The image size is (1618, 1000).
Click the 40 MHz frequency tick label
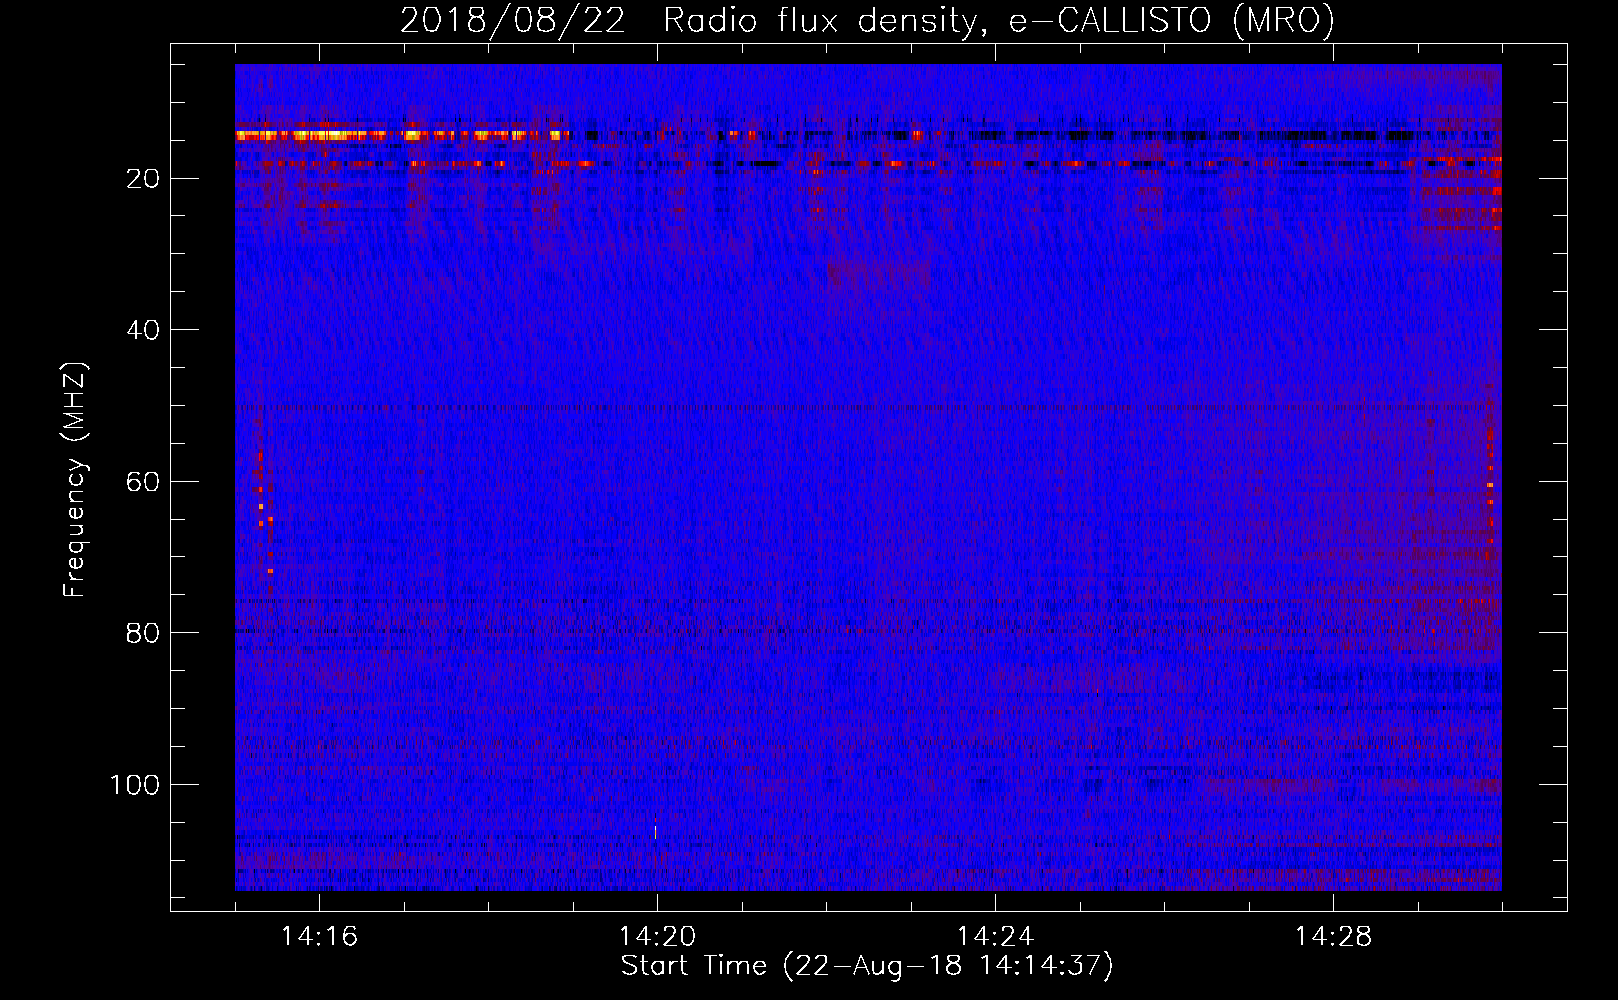(143, 330)
